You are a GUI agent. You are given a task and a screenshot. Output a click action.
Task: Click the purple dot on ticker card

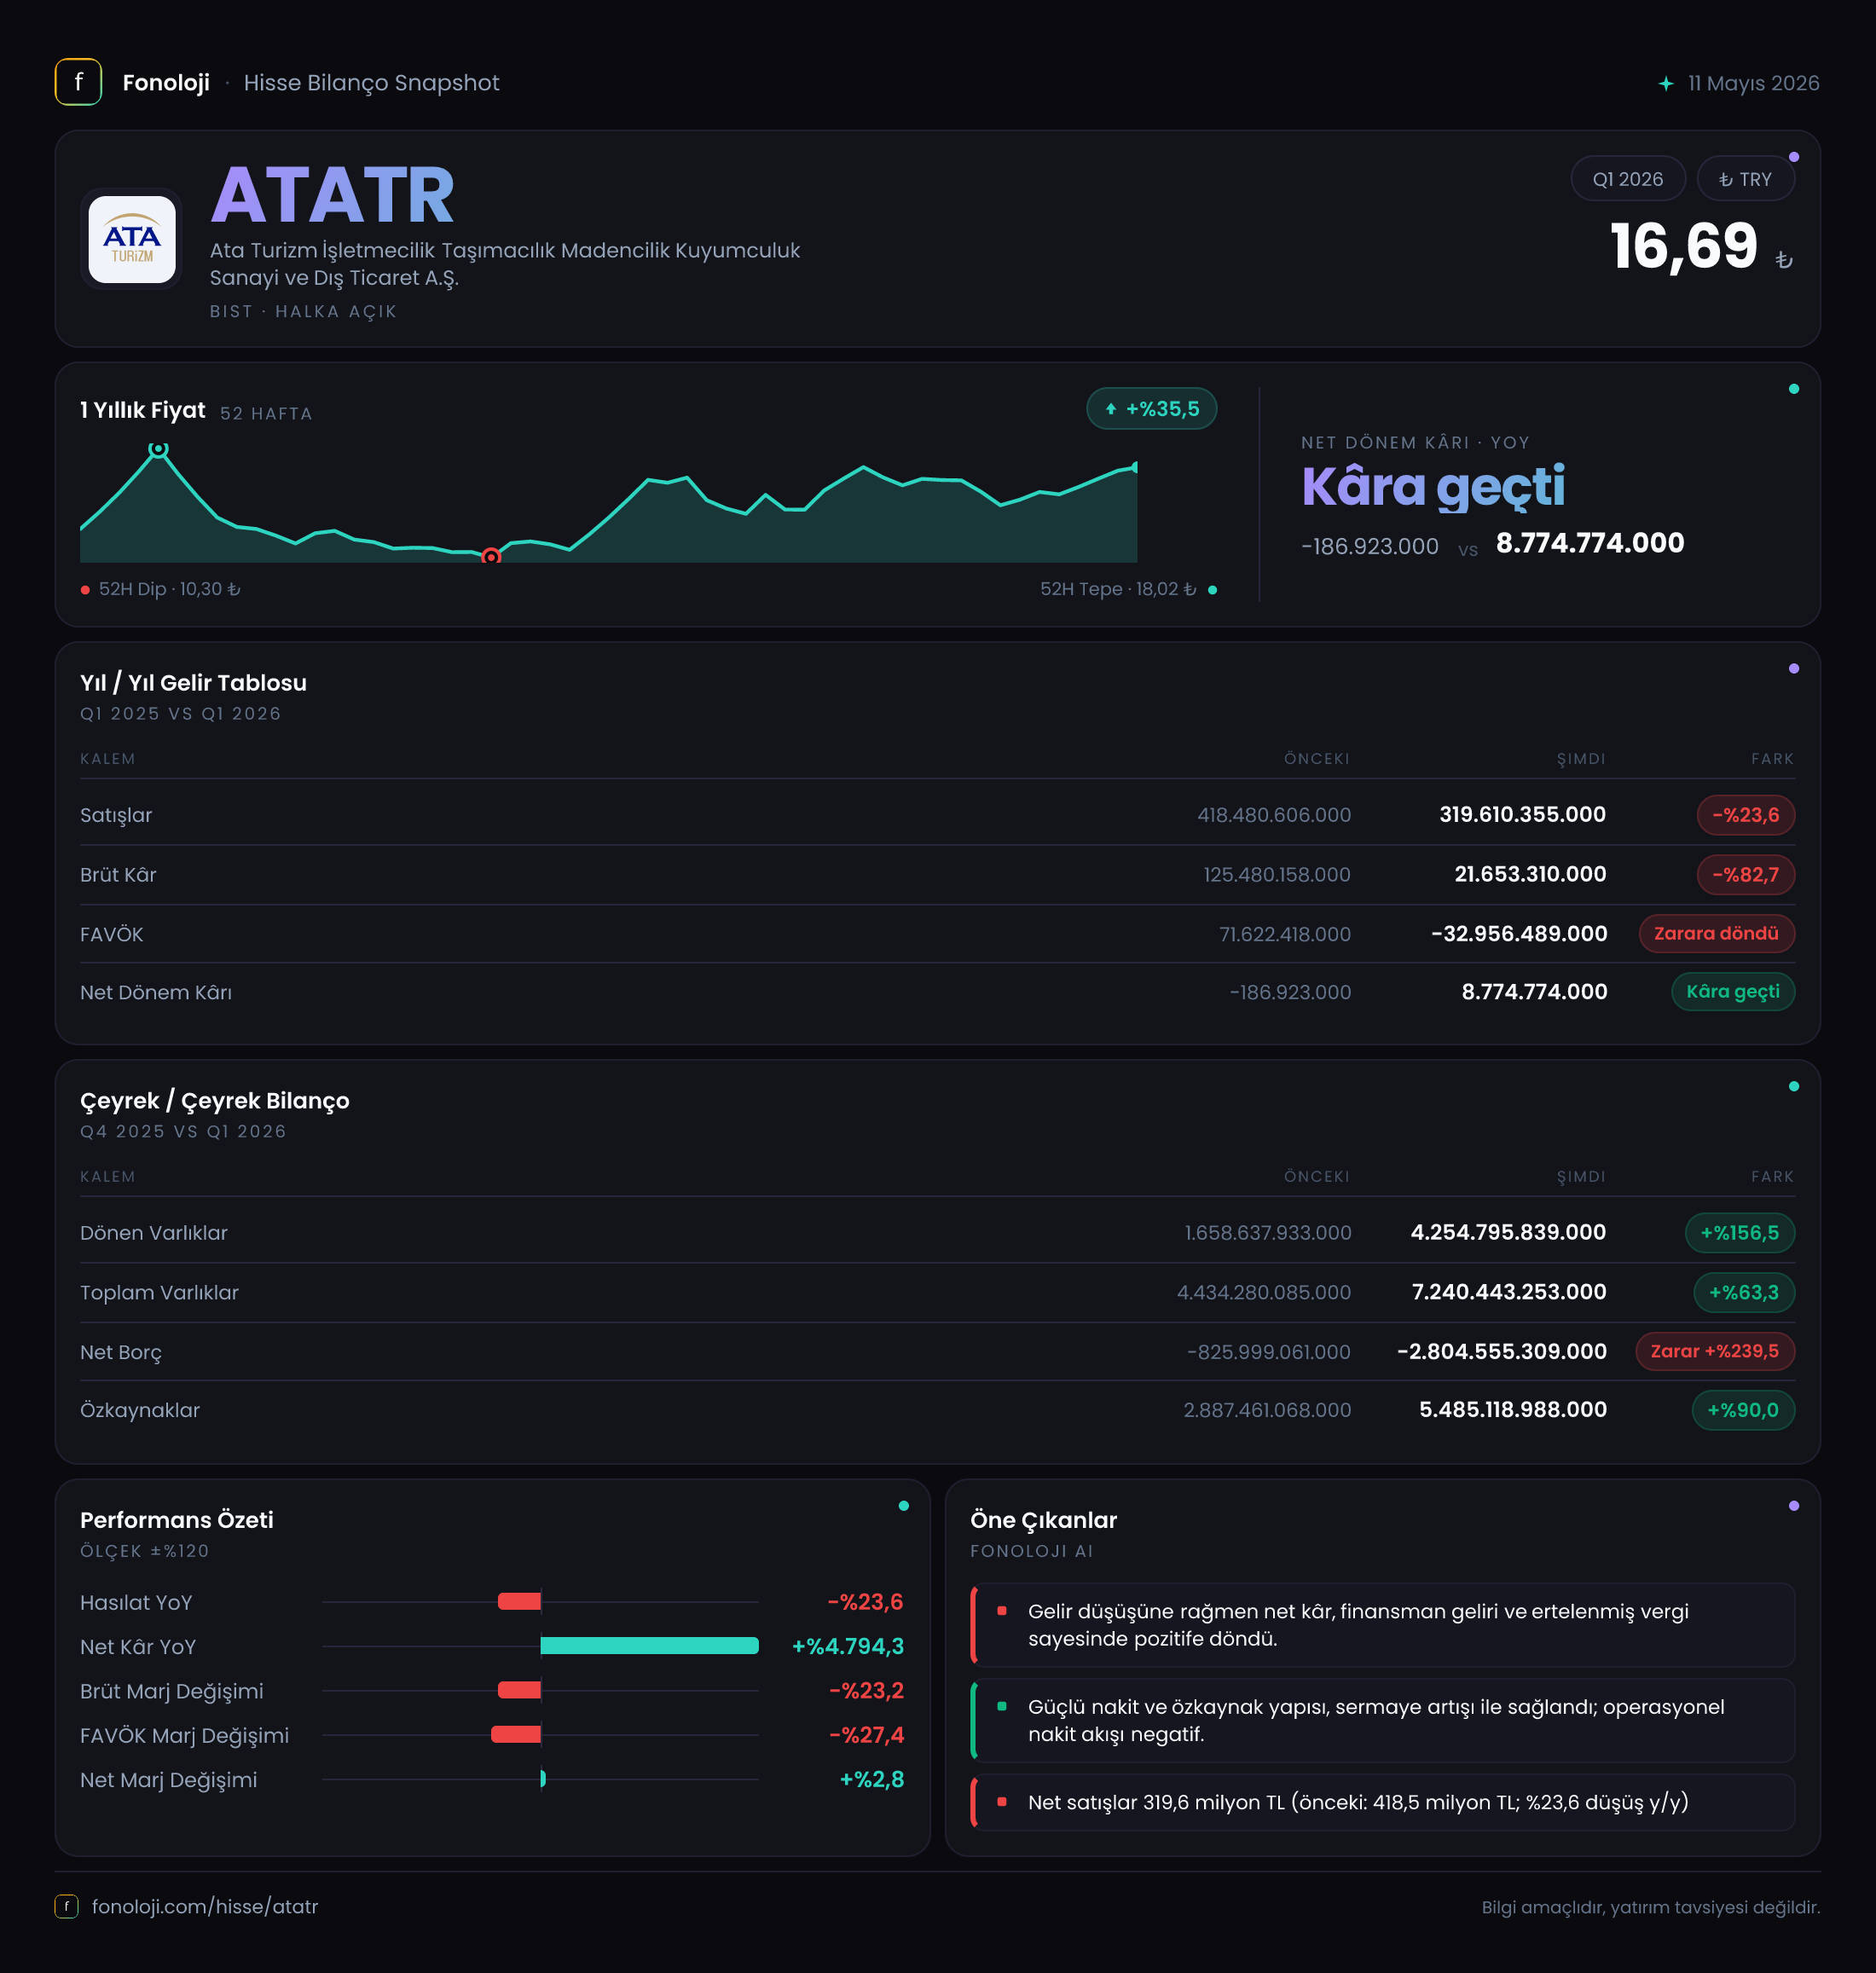click(1794, 157)
